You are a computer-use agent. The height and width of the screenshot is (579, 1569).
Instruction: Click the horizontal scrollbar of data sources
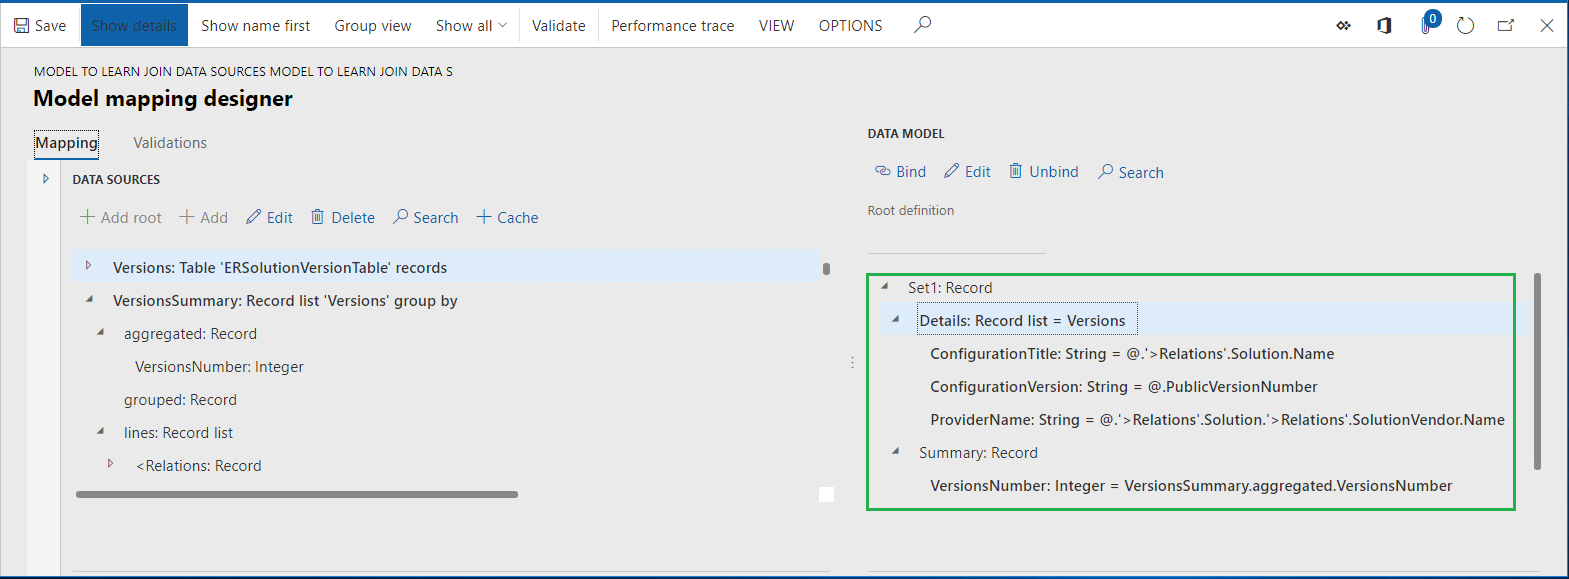coord(297,494)
